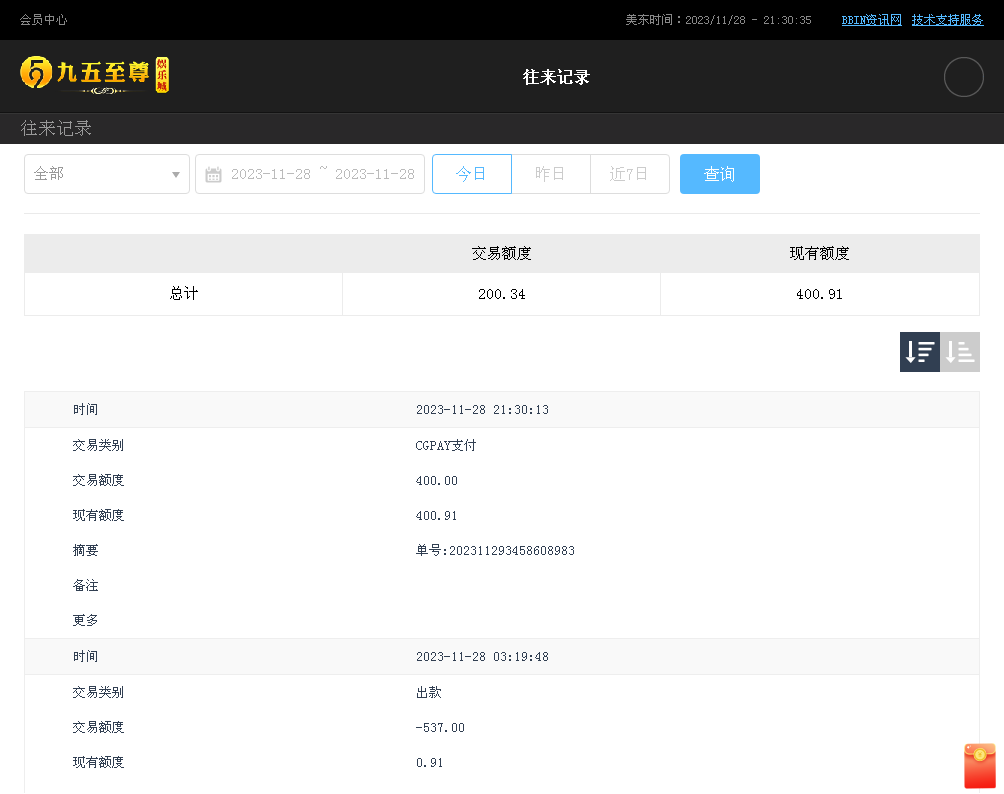Screen dimensions: 1004x794
Task: Sort records in ascending order
Action: (x=960, y=352)
